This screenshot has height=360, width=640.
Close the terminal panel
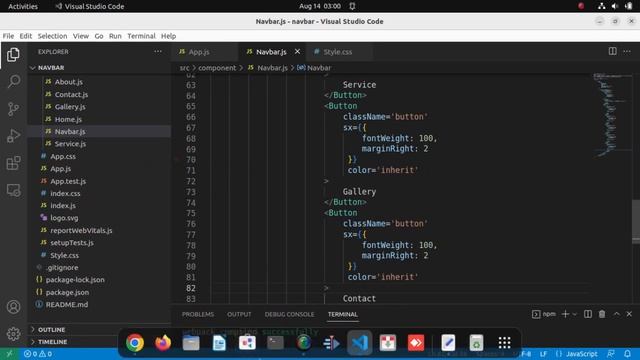point(629,314)
